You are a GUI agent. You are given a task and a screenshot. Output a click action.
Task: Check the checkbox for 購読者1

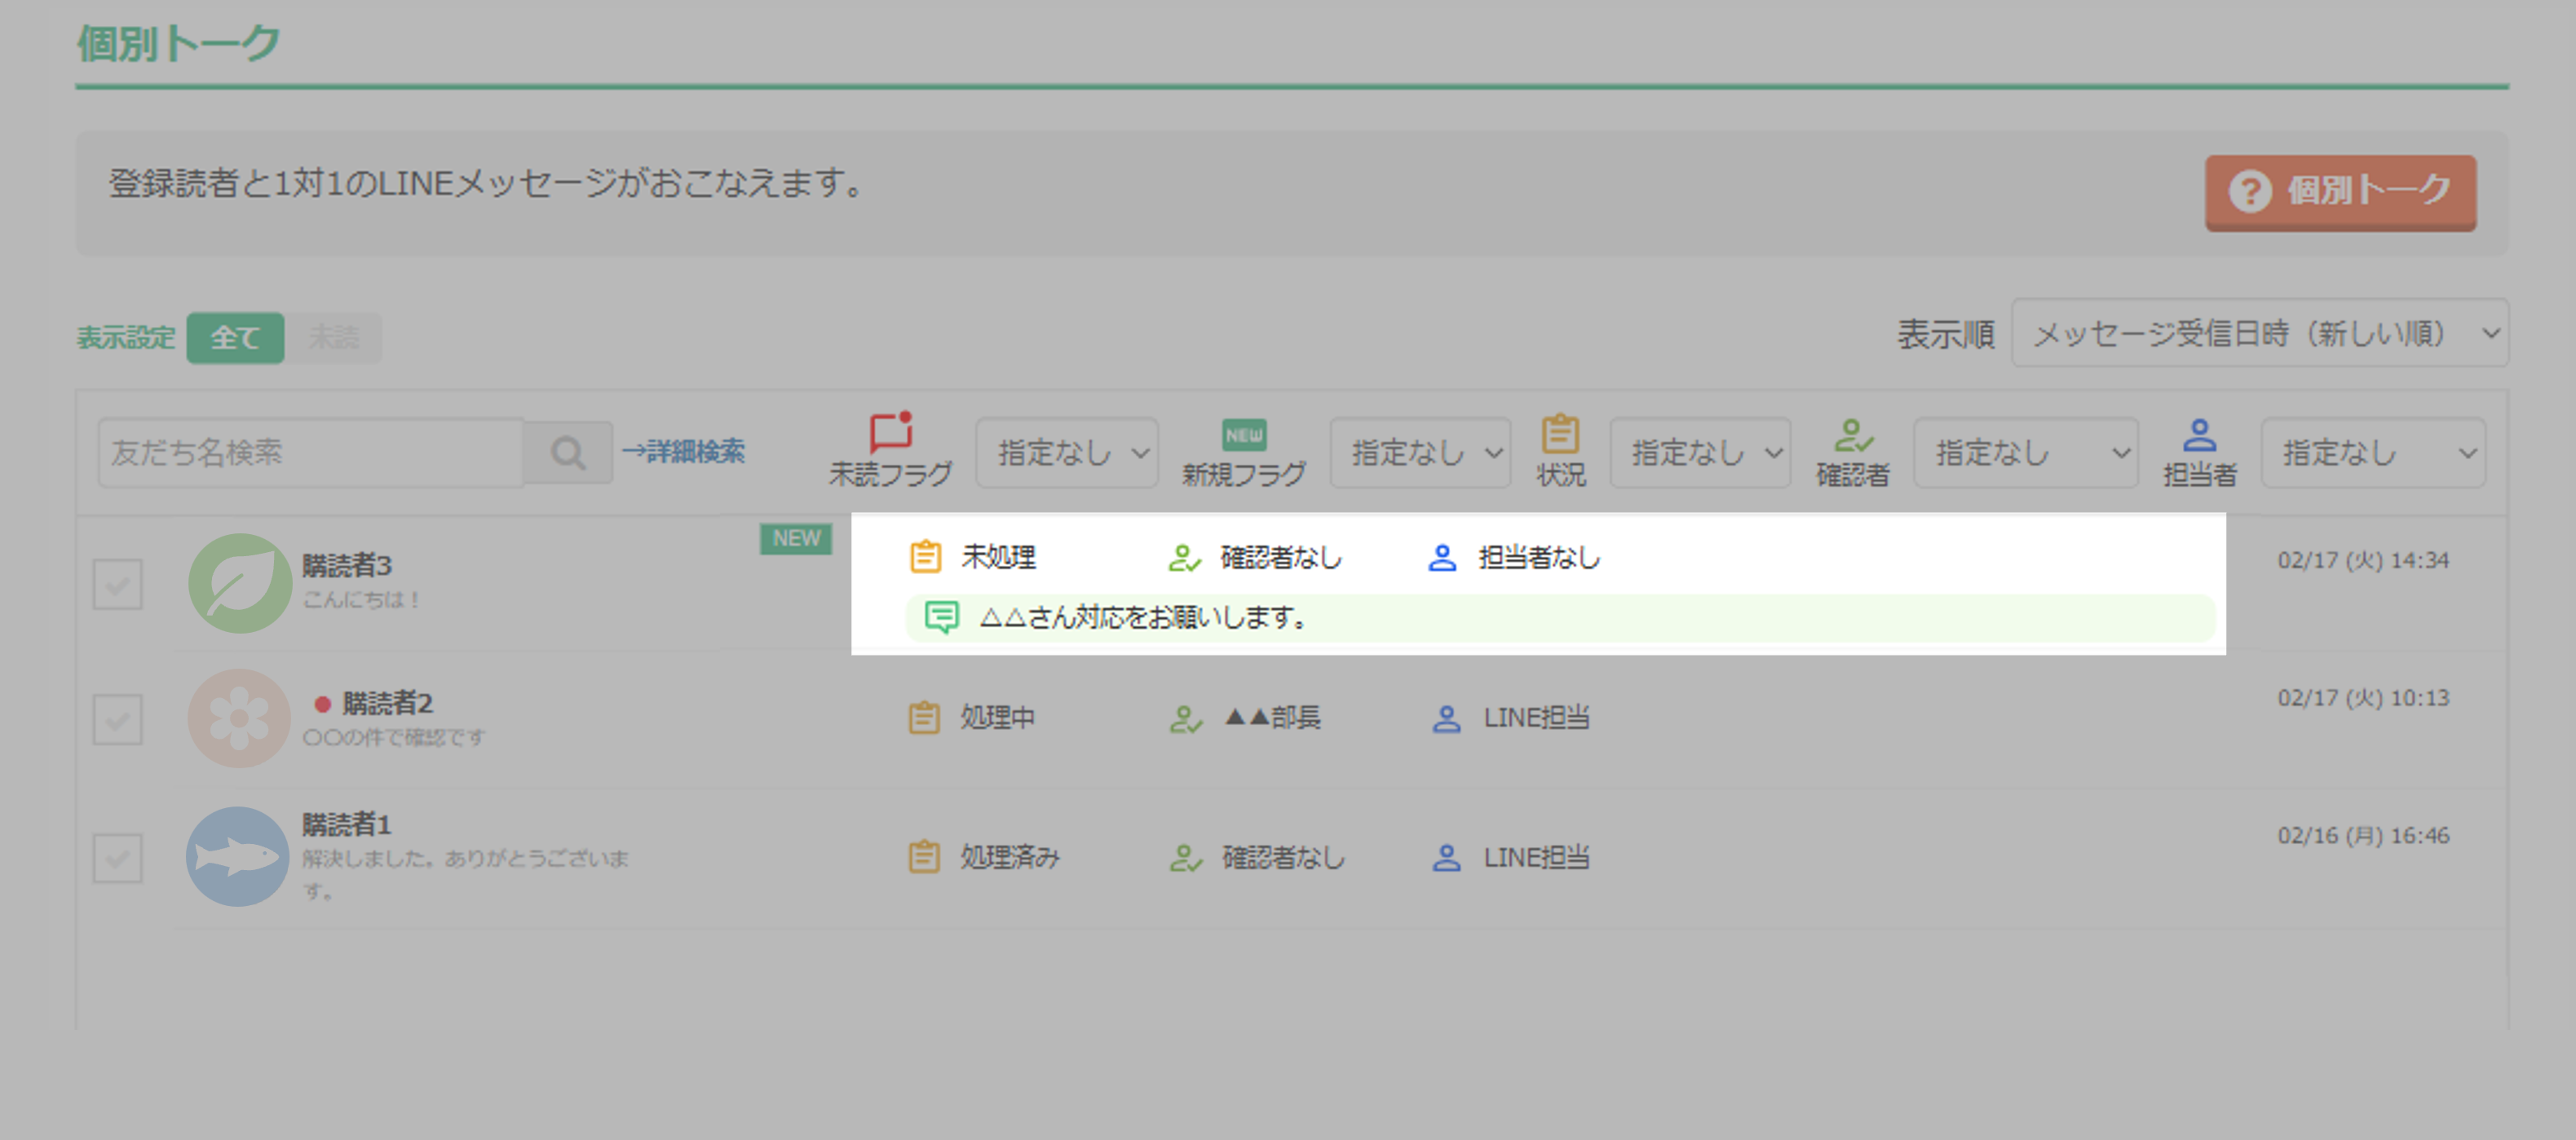(118, 857)
